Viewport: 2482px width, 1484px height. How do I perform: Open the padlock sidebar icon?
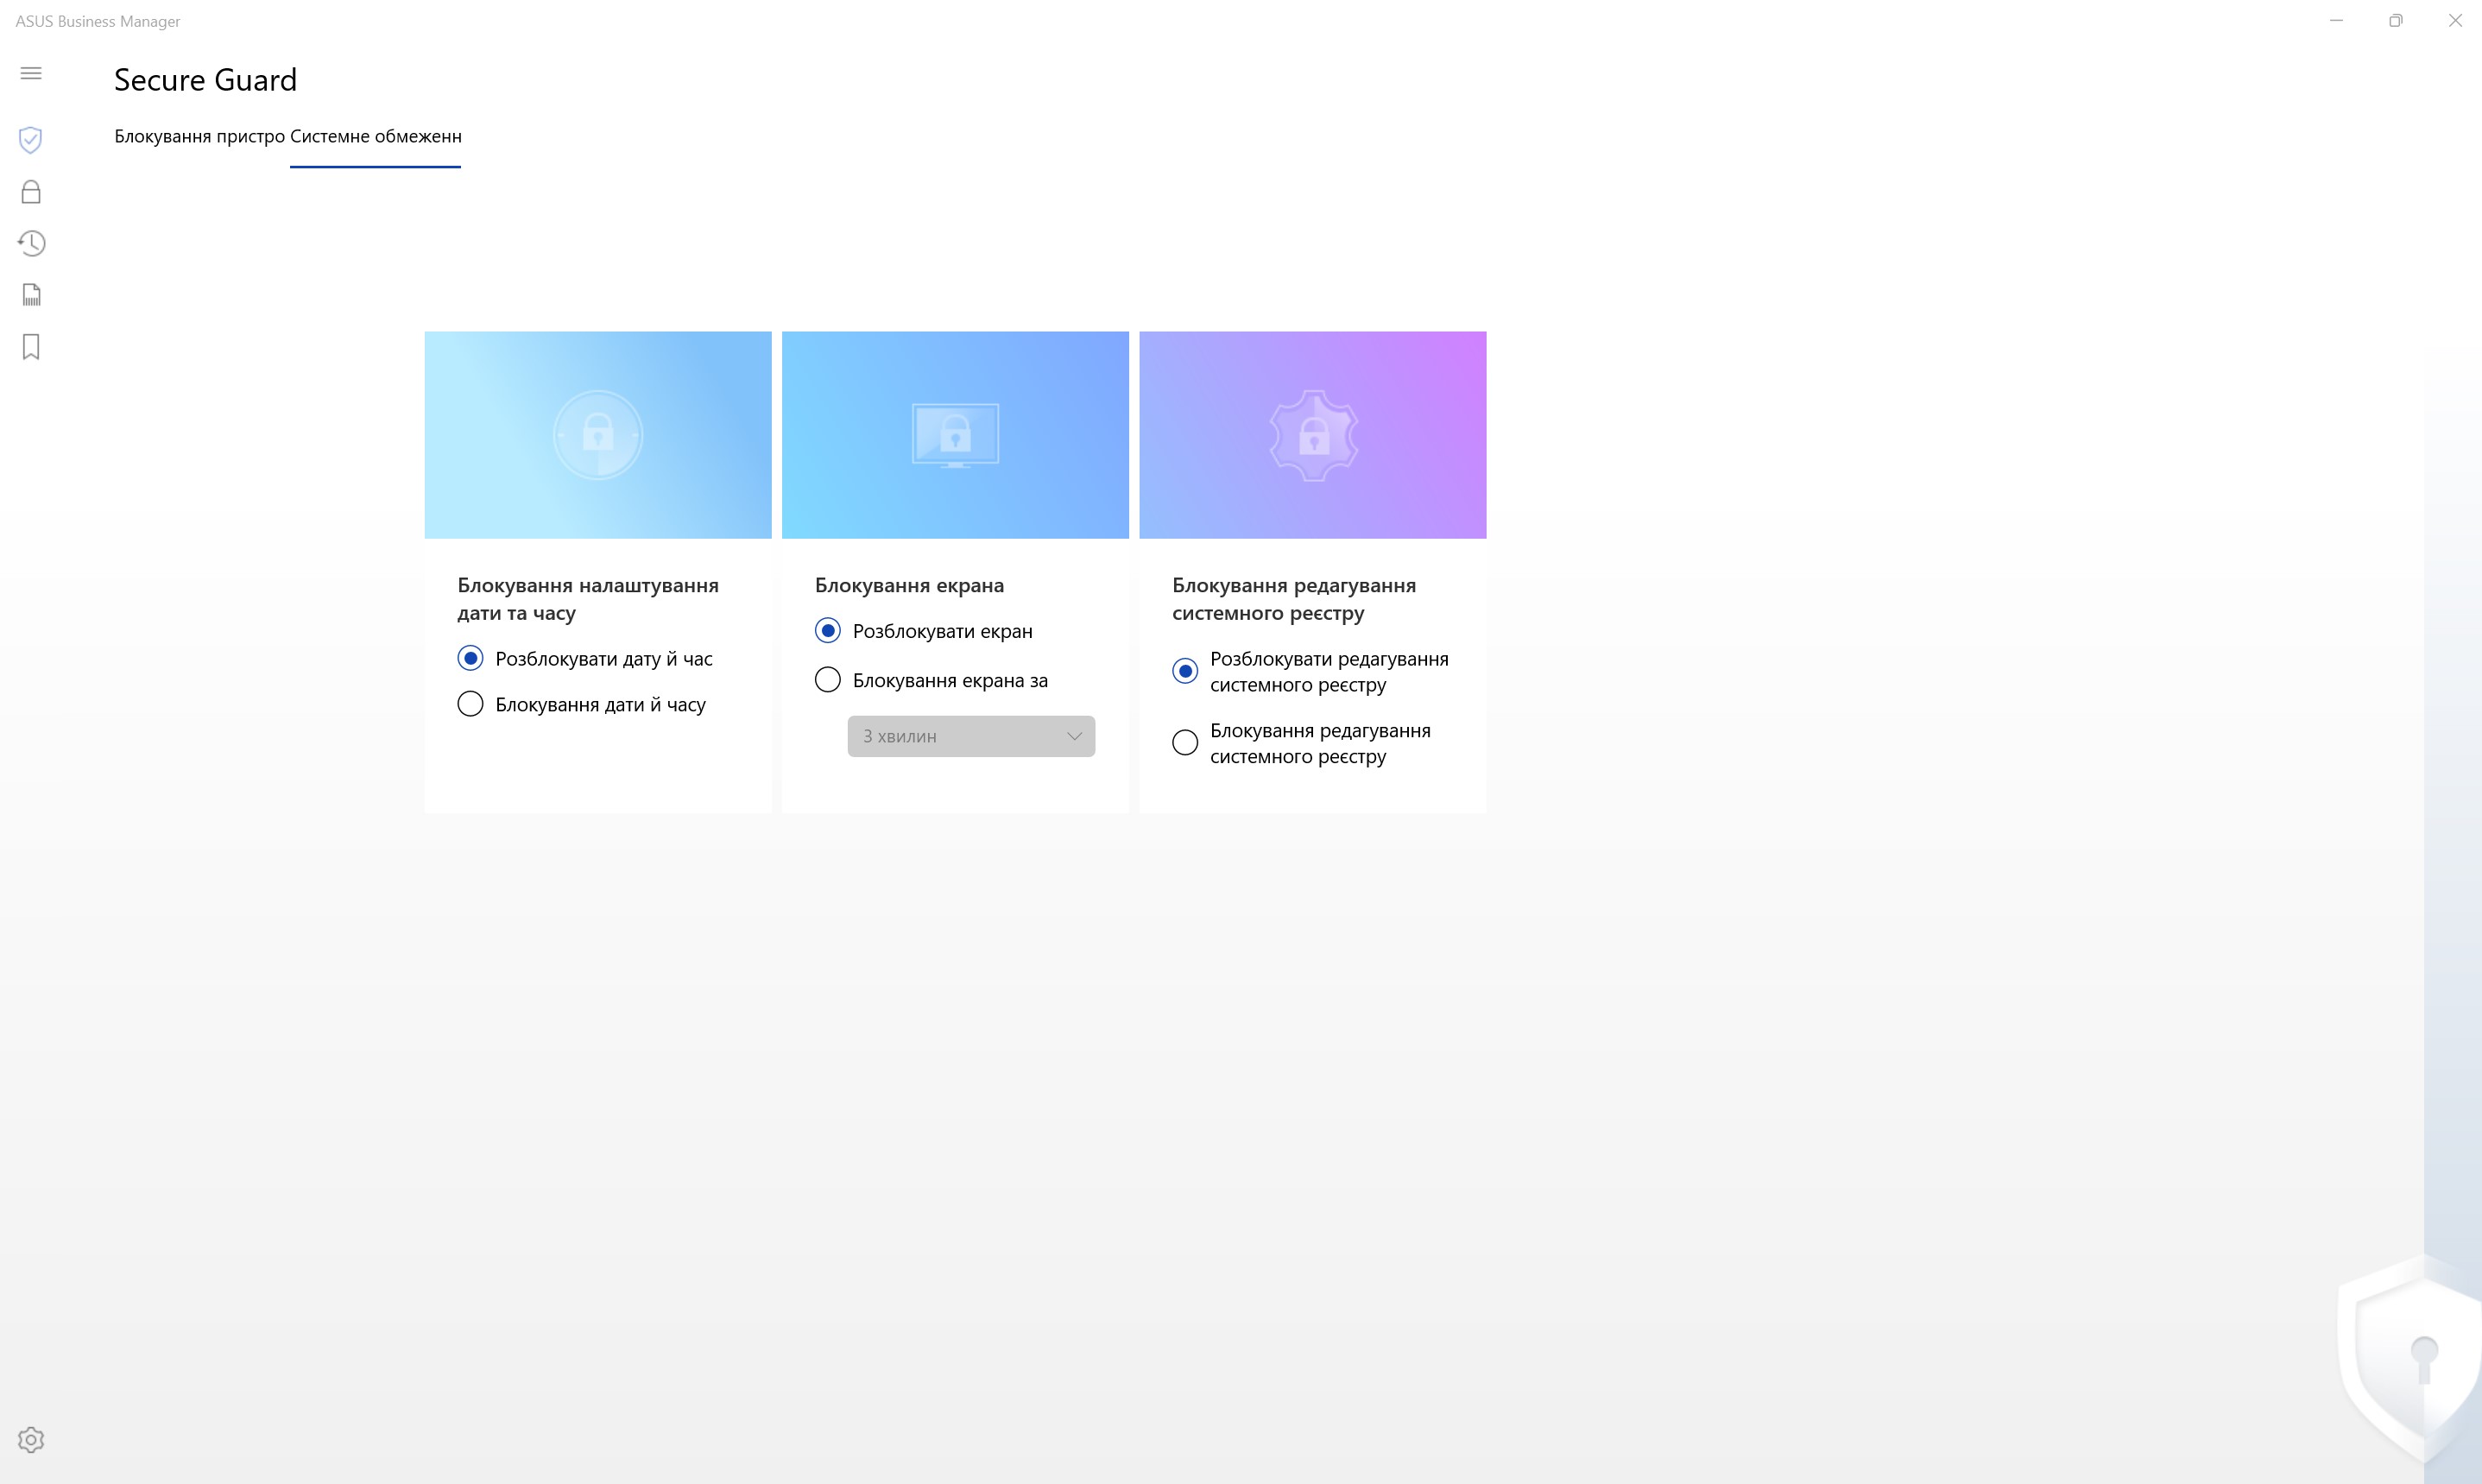point(31,192)
